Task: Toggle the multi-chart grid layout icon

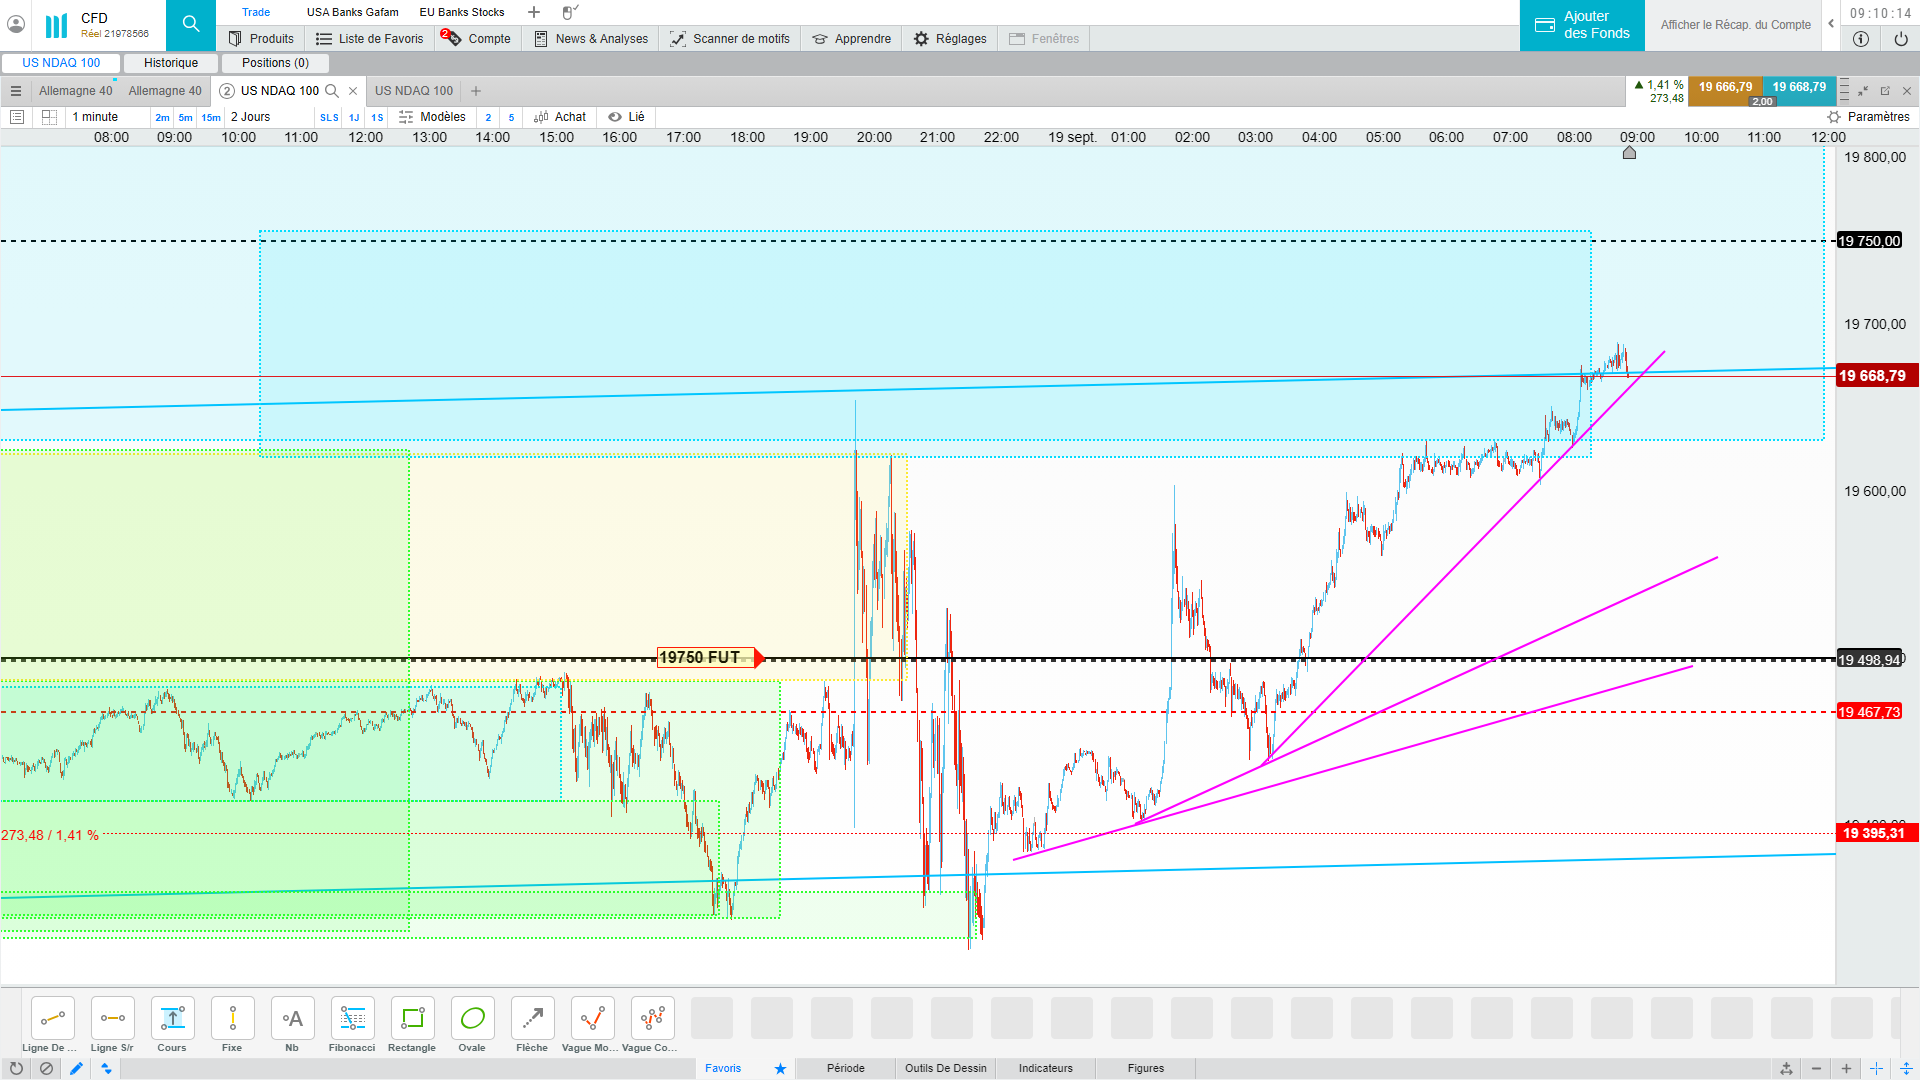Action: tap(49, 117)
